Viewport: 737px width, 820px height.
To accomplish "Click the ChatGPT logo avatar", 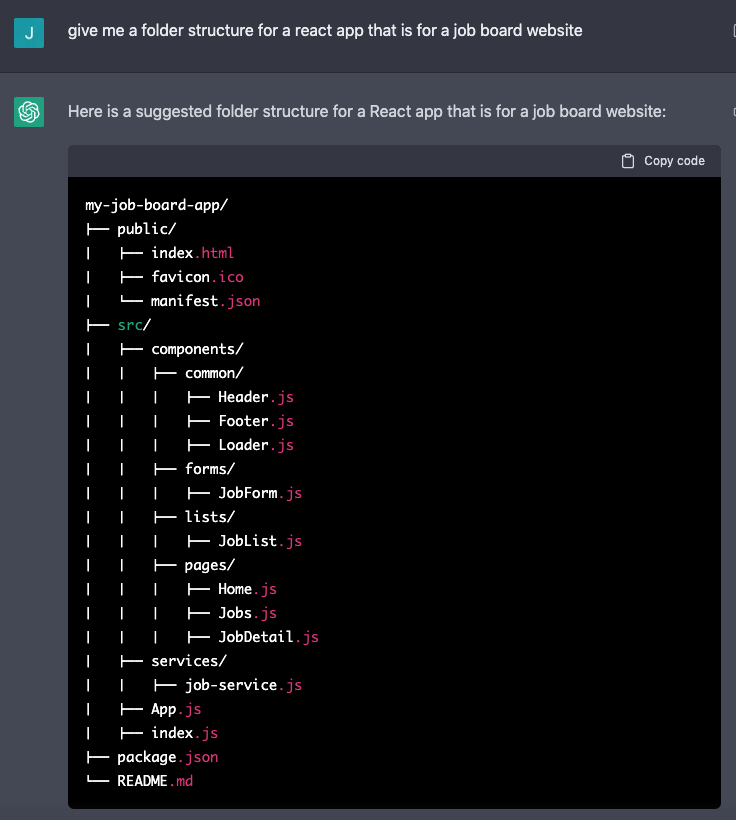I will (x=30, y=112).
